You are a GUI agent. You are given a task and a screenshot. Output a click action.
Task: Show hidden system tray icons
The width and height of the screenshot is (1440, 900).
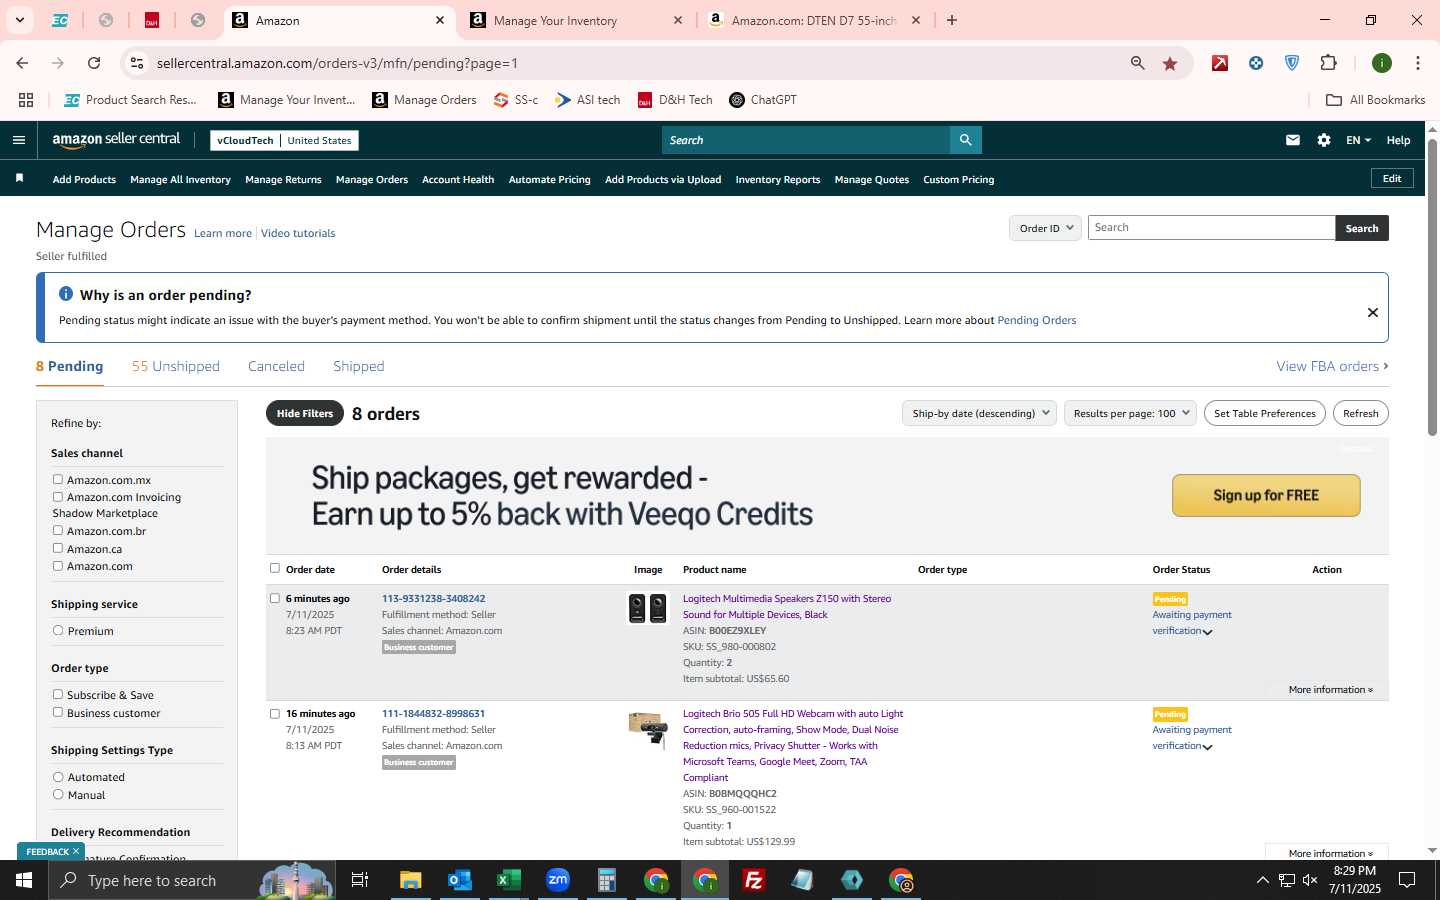(x=1262, y=880)
